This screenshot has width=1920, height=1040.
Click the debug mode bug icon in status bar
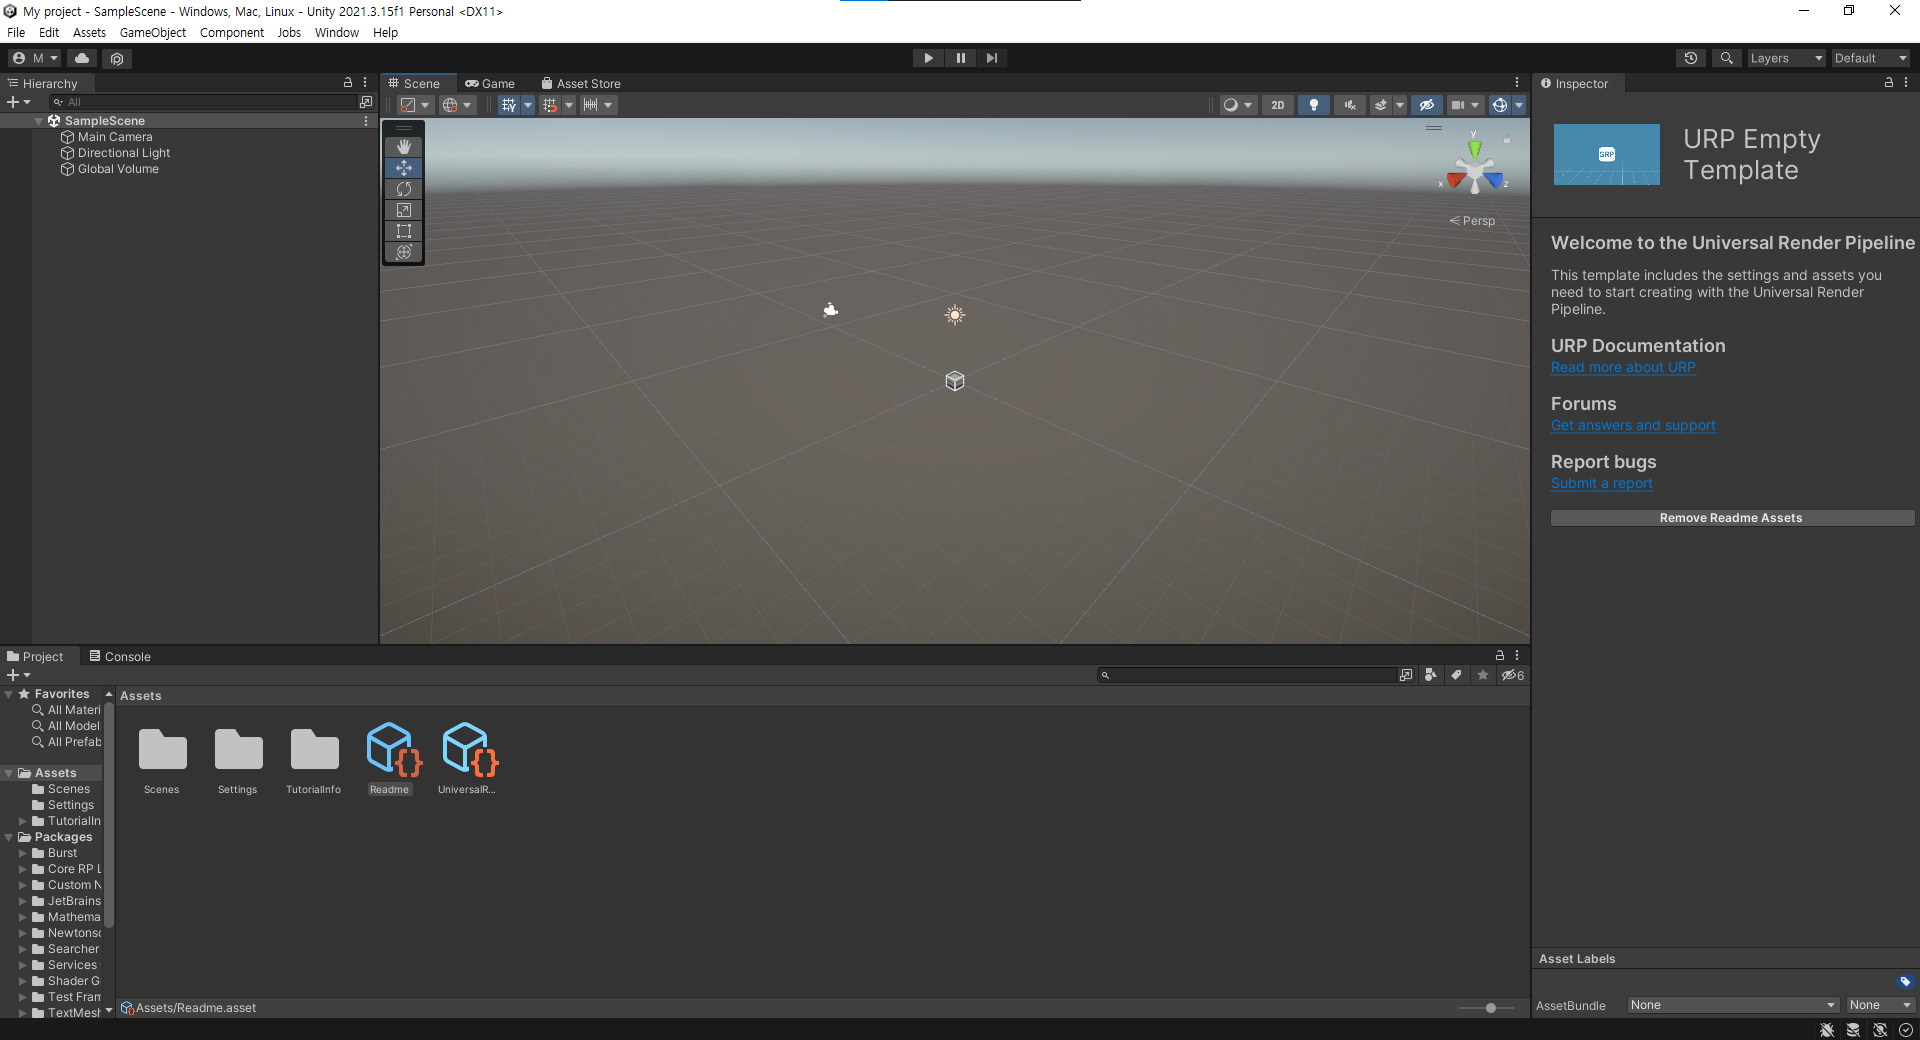[1827, 1030]
